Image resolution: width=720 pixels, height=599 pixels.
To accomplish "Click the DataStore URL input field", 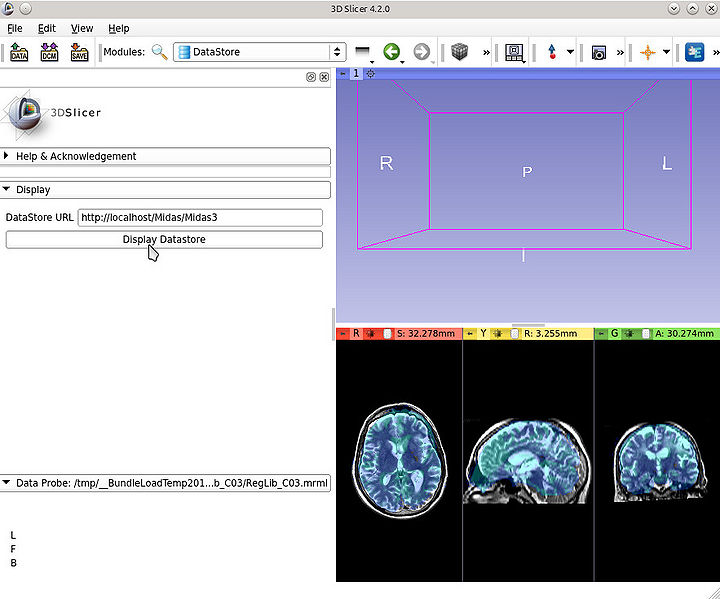I will pyautogui.click(x=200, y=217).
